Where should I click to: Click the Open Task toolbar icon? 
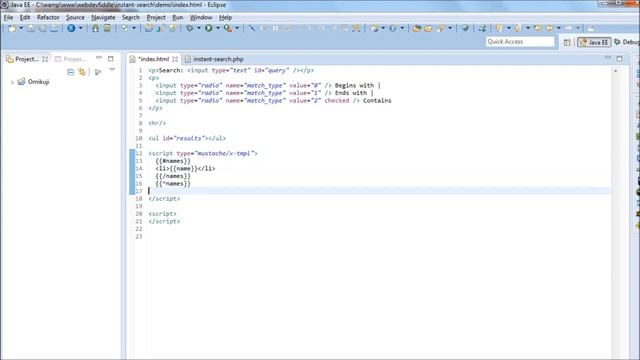pyautogui.click(x=428, y=28)
